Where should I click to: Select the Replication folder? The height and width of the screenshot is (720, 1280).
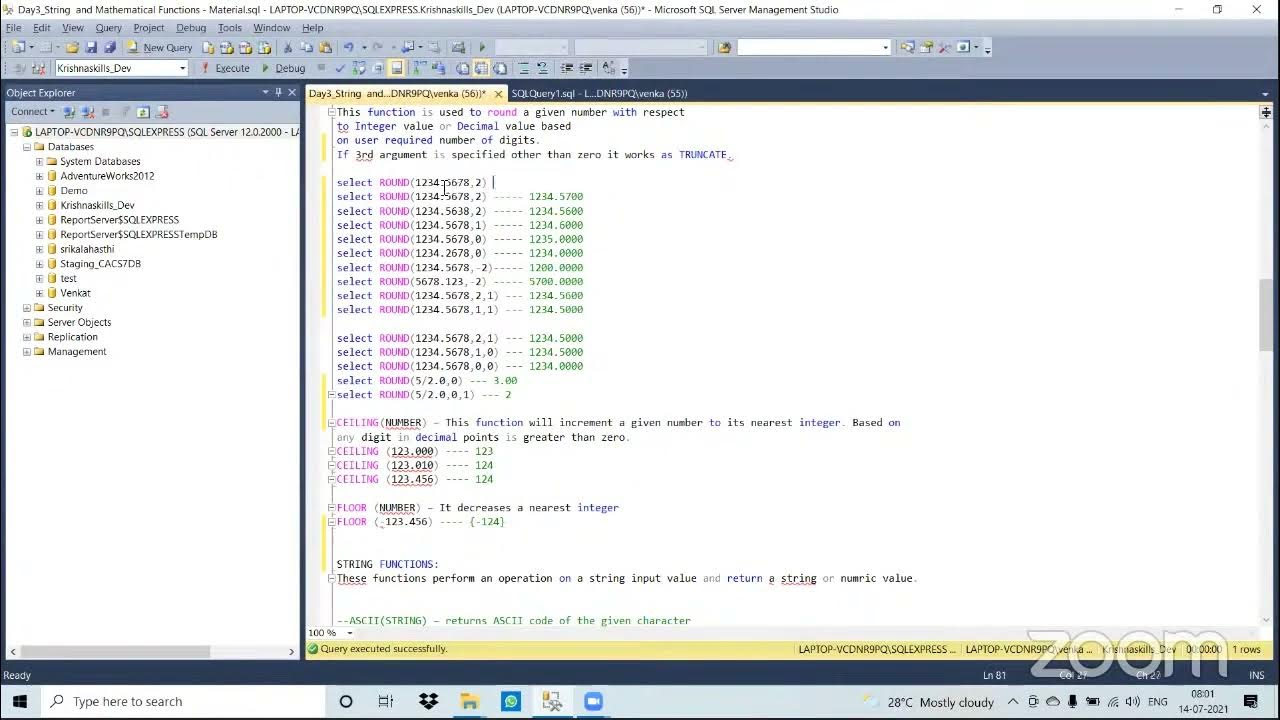point(72,337)
